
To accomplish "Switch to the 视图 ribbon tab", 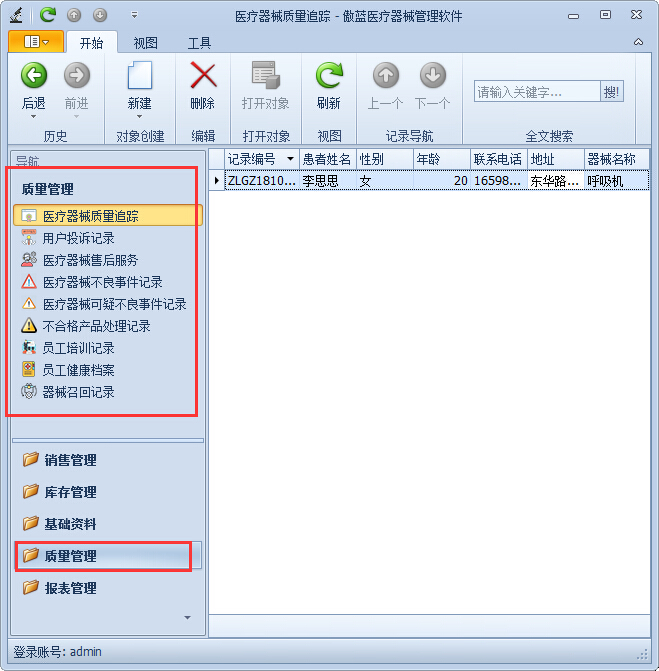I will point(146,43).
